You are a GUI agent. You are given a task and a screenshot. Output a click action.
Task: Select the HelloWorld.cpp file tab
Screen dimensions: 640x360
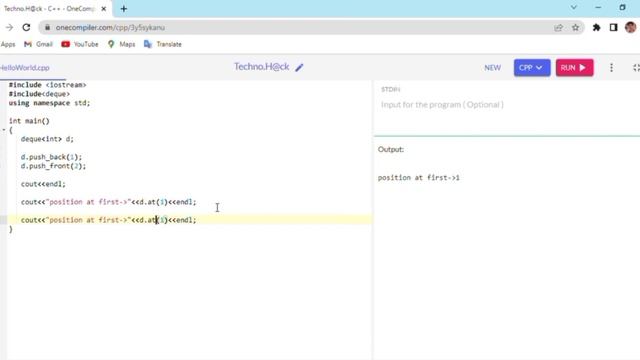pyautogui.click(x=24, y=68)
